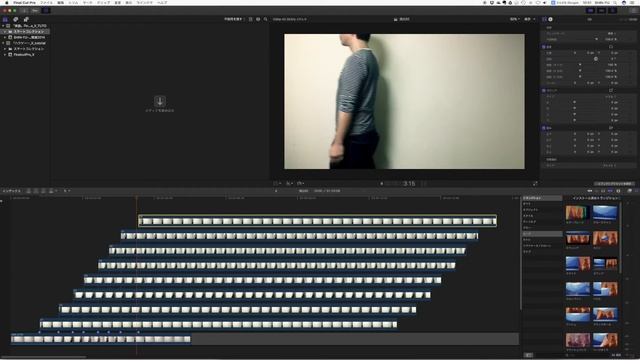Screen dimensions: 640x360
Task: Toggle the Effects browser icon
Action: point(629,191)
